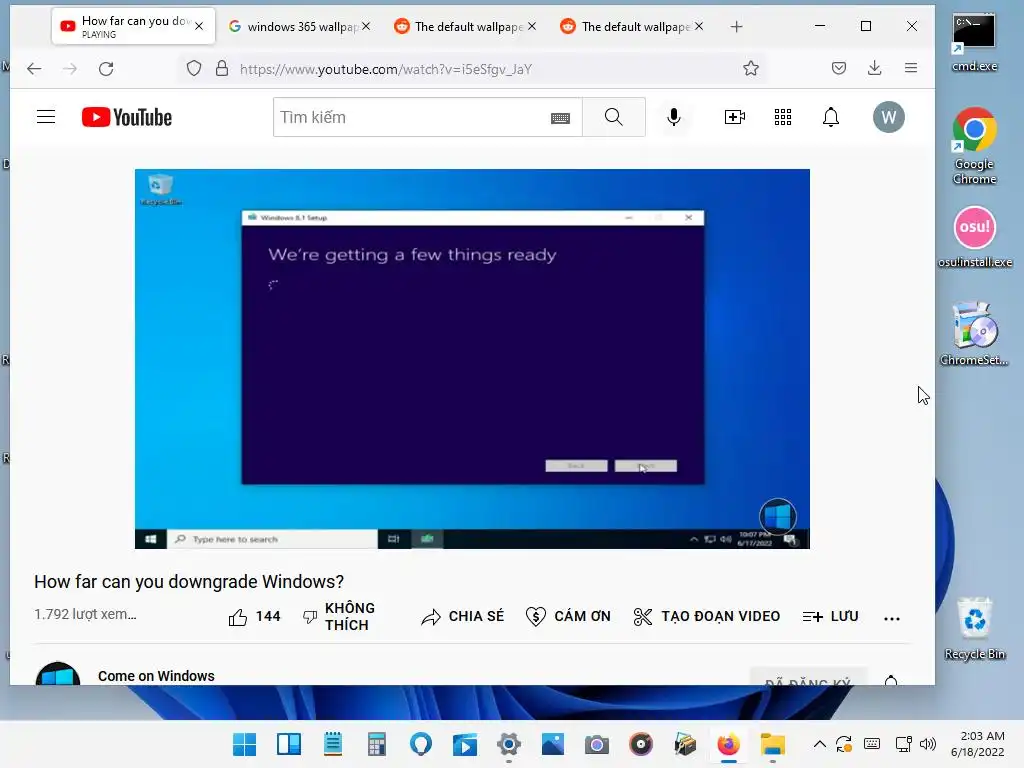Open Firefox tracking protection shield
Viewport: 1024px width, 768px height.
coord(194,69)
